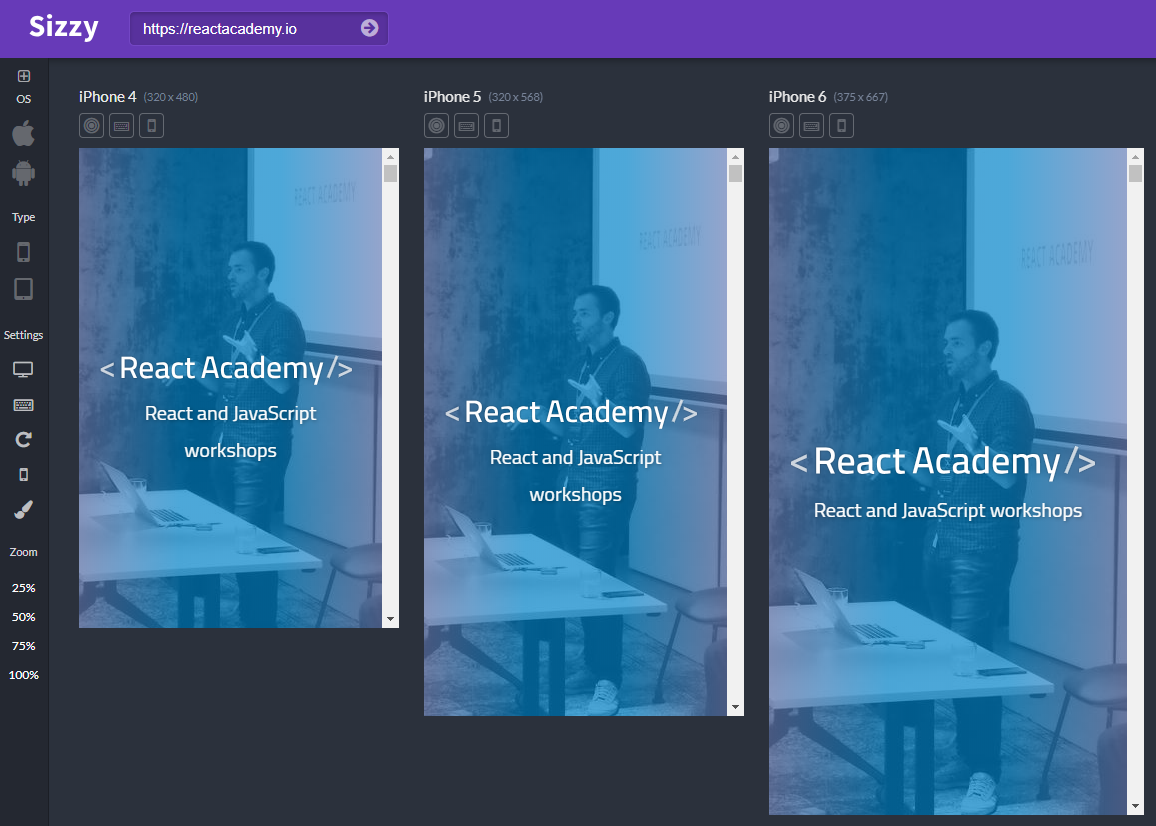Click the monitor icon under Settings
This screenshot has height=826, width=1156.
pyautogui.click(x=24, y=369)
